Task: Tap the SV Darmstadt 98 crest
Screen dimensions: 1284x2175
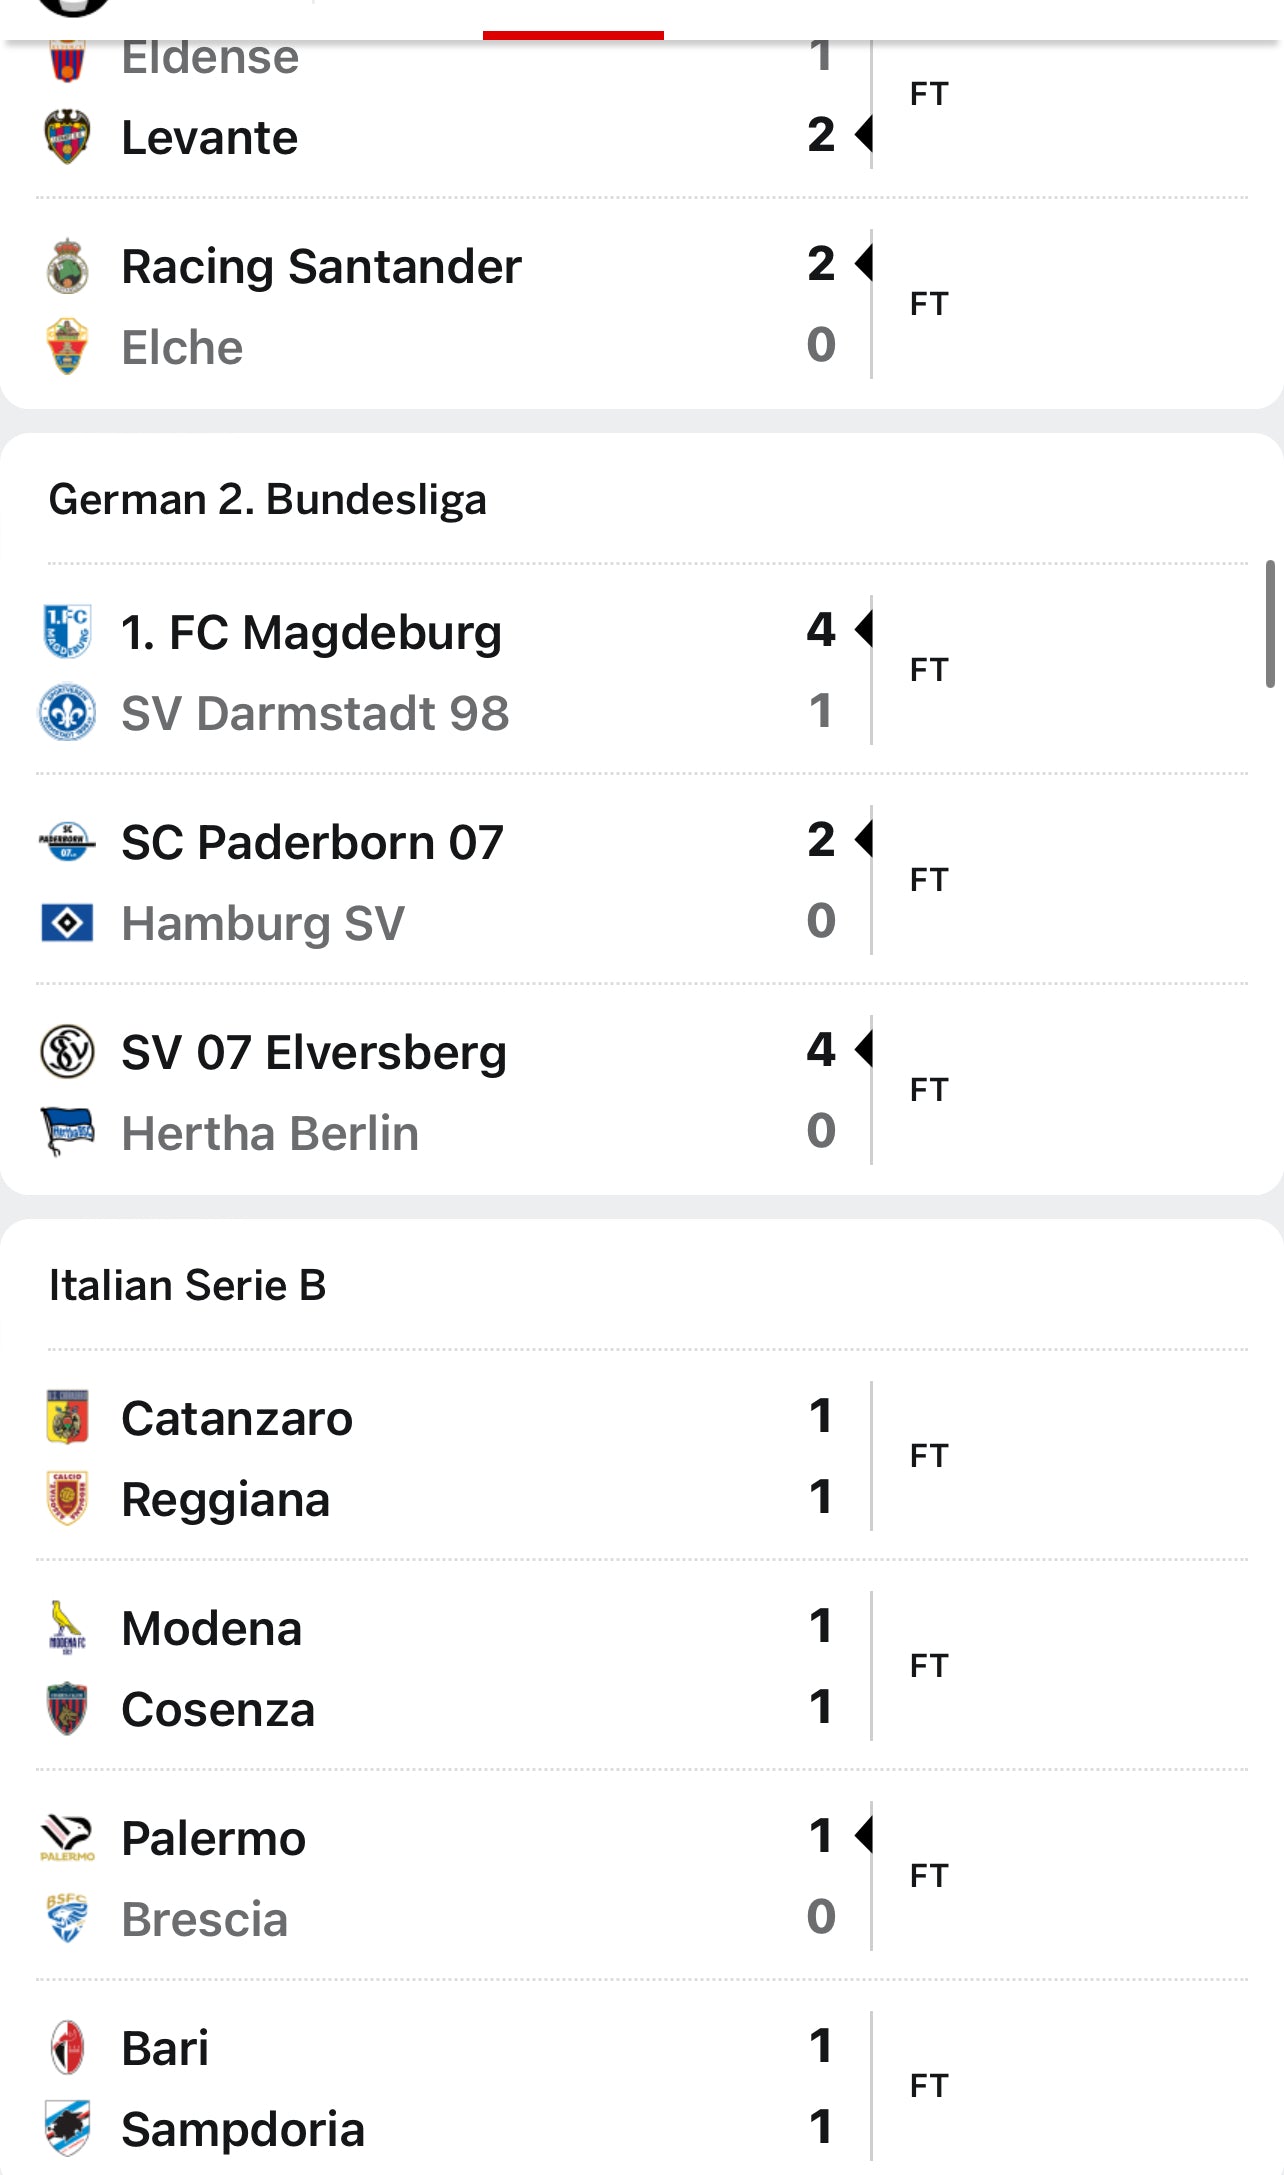Action: [x=67, y=713]
